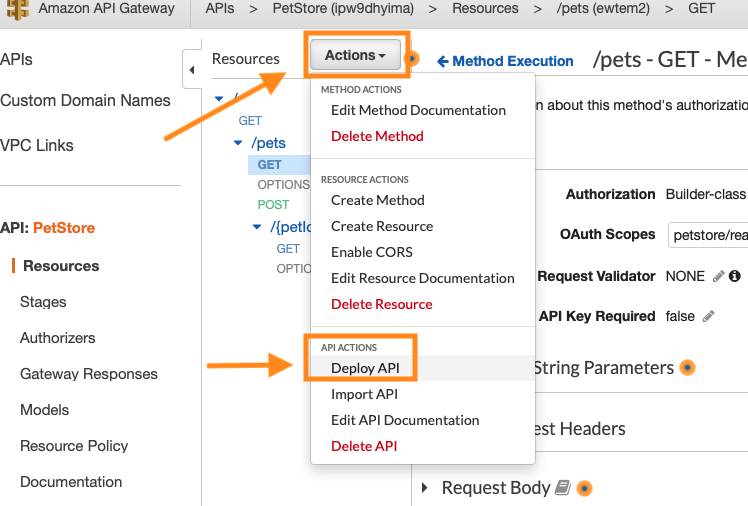Select GET method under /pets
The height and width of the screenshot is (506, 748).
(x=270, y=165)
